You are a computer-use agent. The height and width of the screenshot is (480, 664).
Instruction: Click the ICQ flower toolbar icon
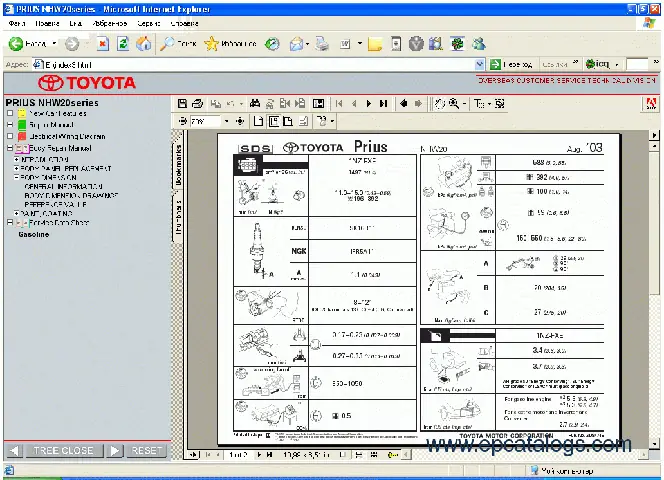457,44
